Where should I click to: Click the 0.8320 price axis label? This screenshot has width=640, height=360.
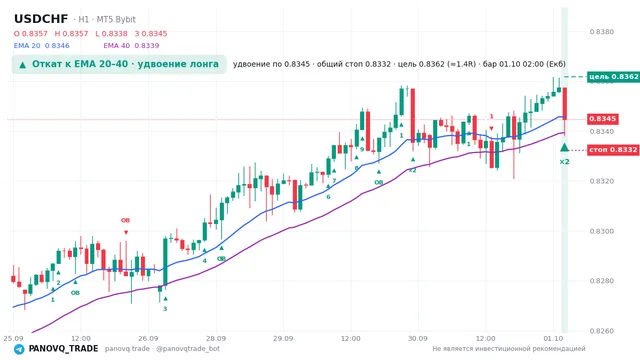coord(602,181)
